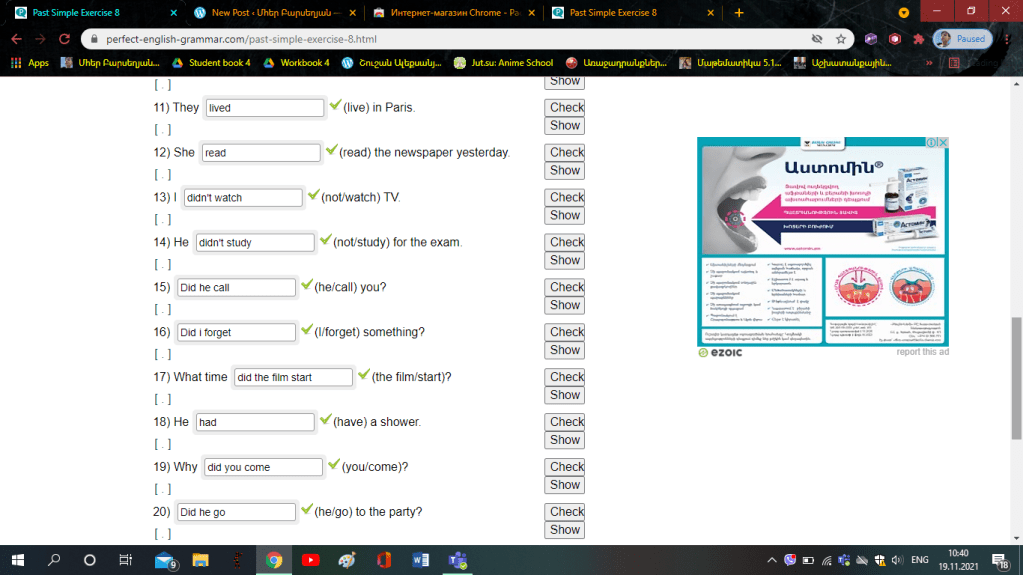The width and height of the screenshot is (1023, 575).
Task: Click the back navigation arrow
Action: [x=16, y=39]
